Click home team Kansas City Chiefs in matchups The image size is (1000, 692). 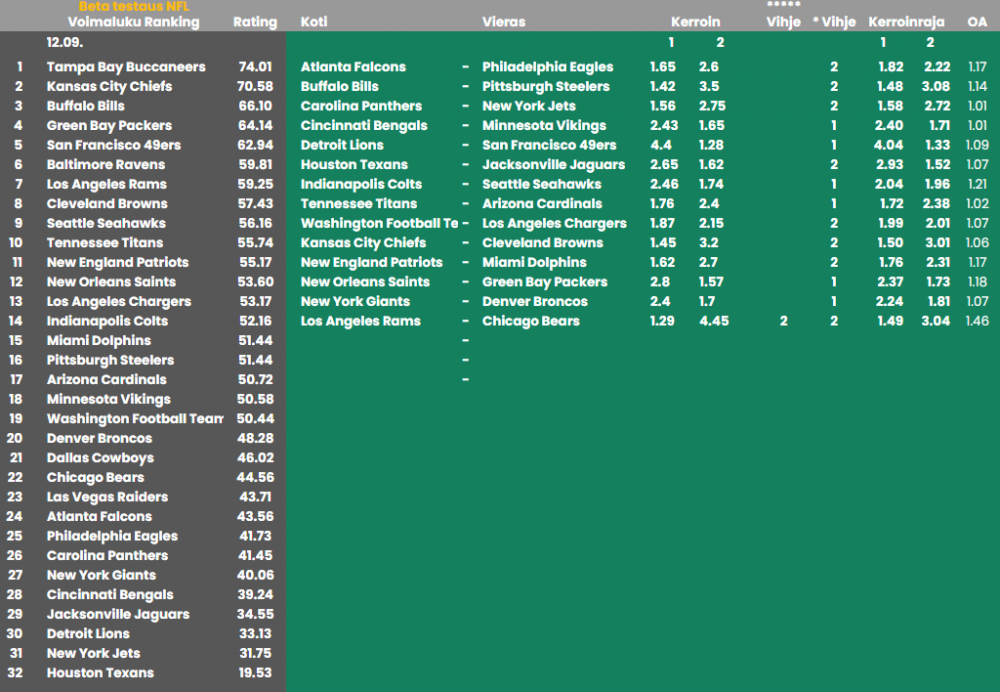pyautogui.click(x=363, y=243)
